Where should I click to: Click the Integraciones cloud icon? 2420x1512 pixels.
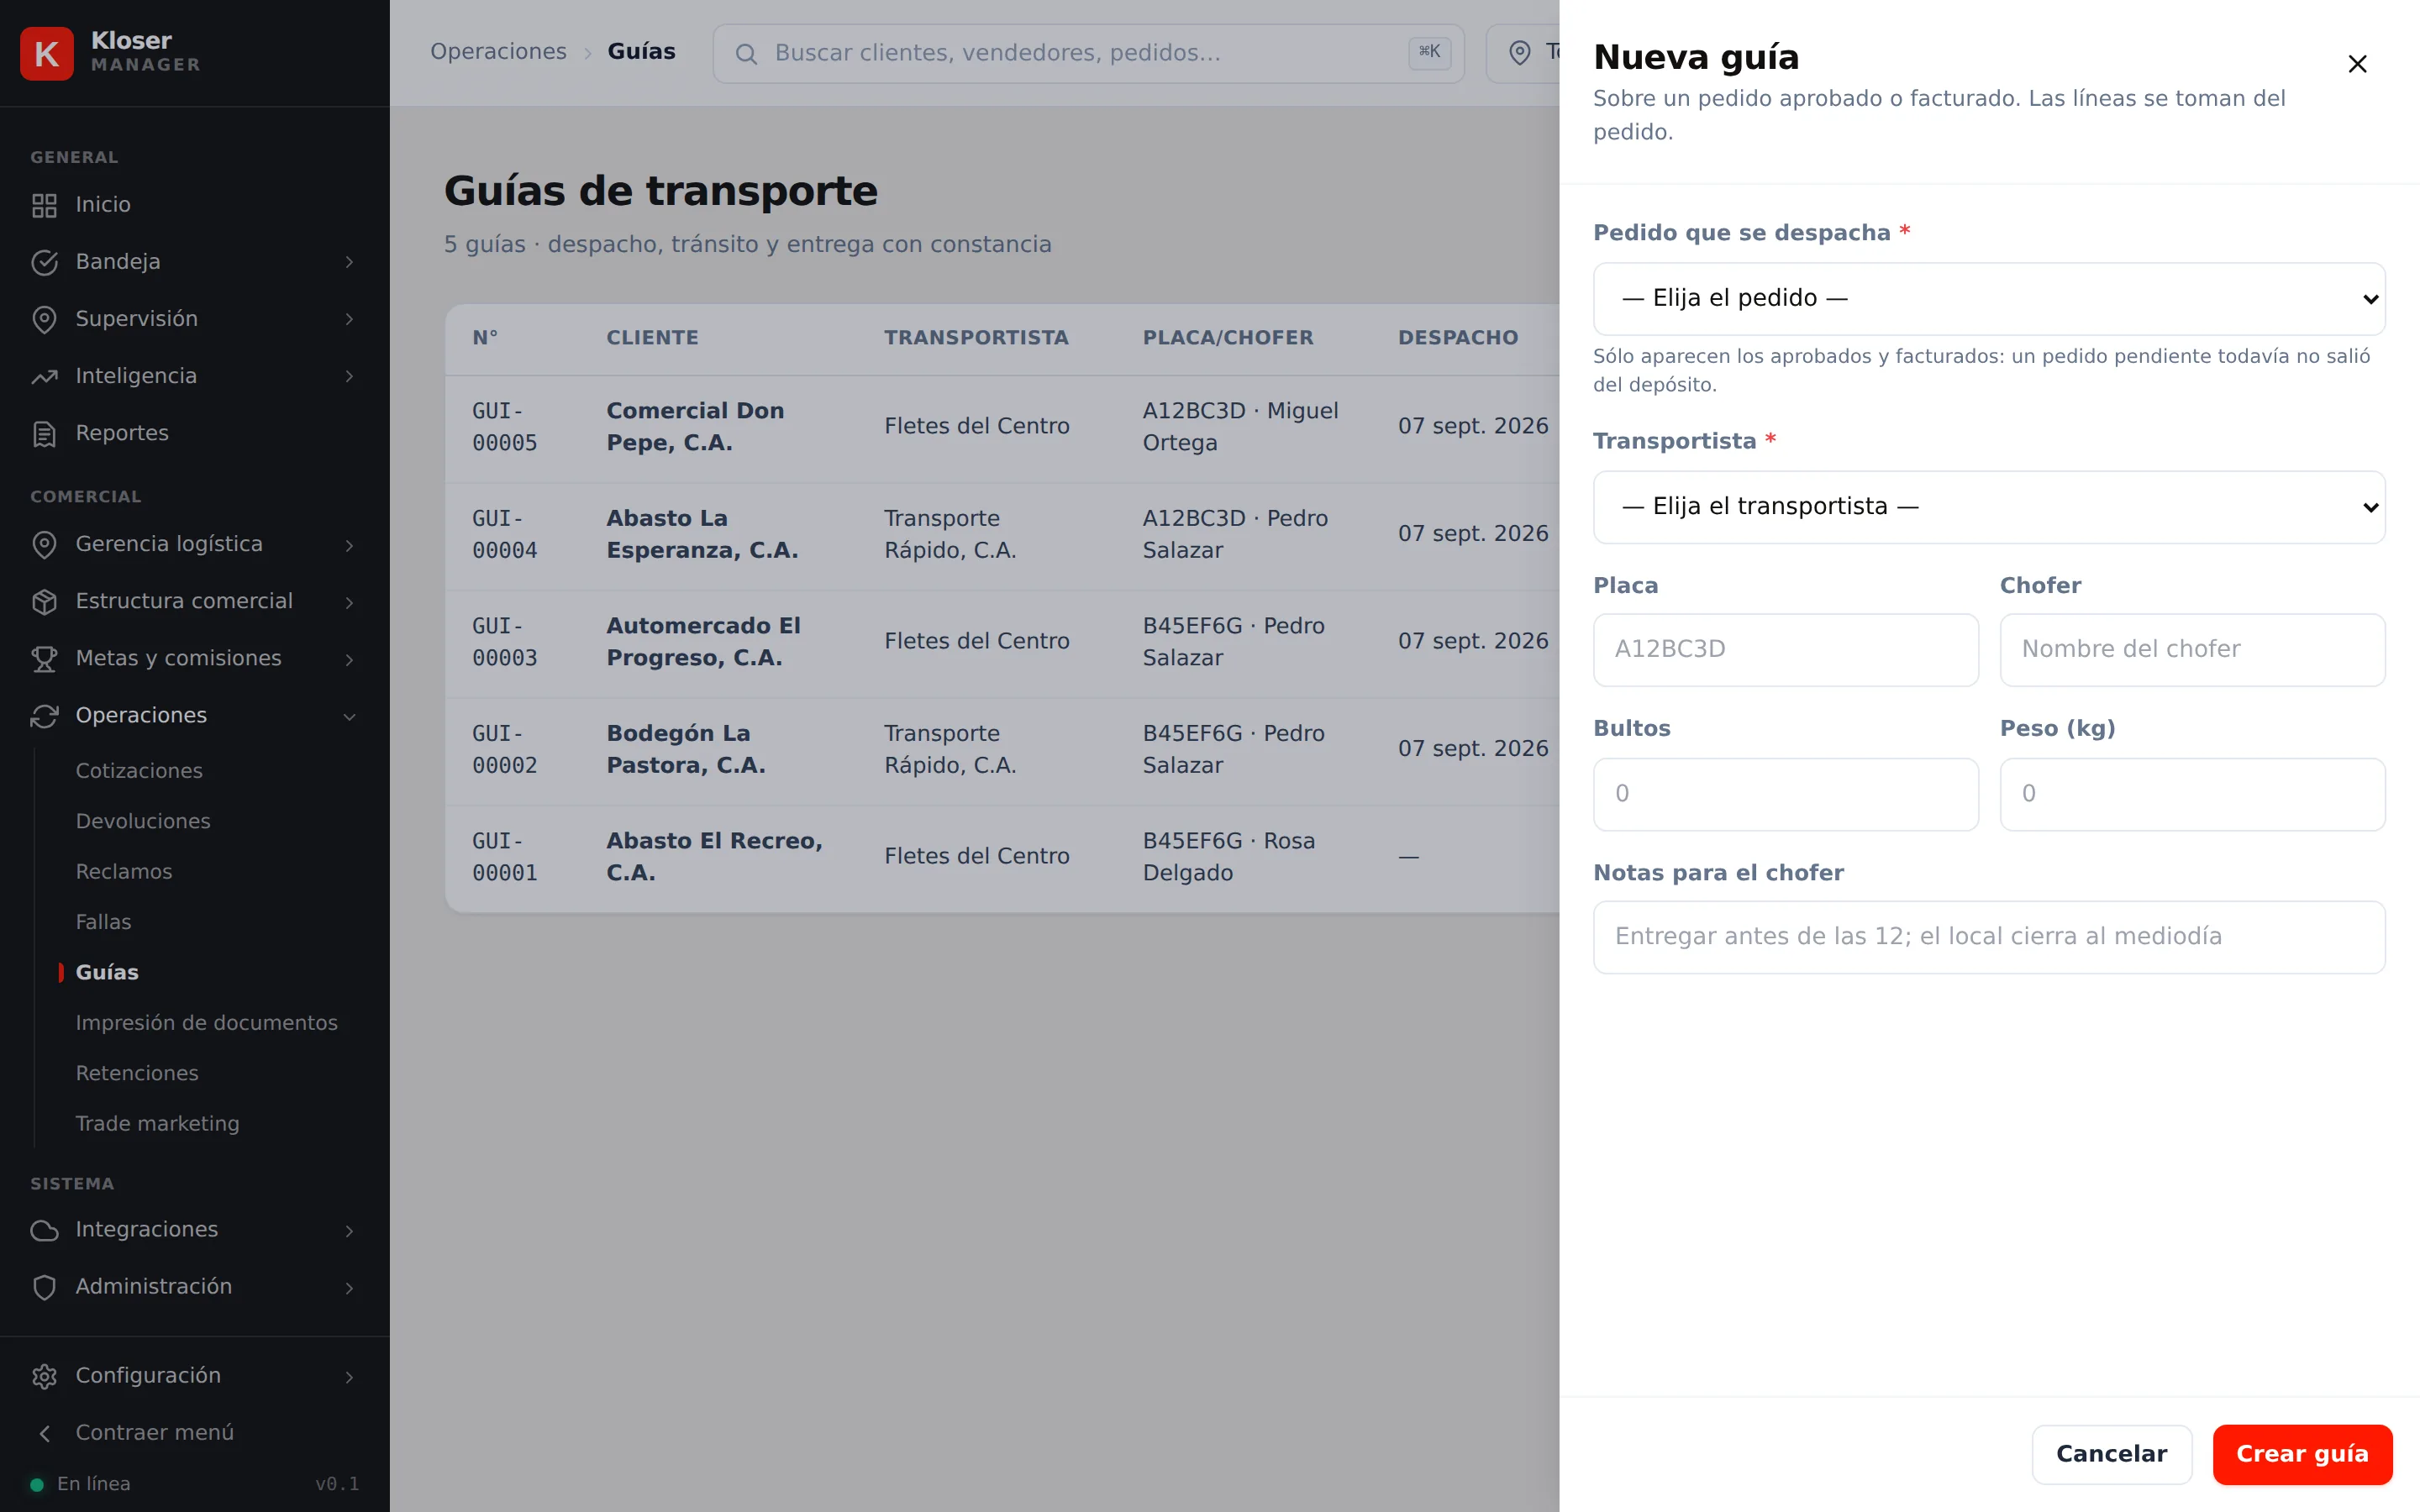click(44, 1229)
